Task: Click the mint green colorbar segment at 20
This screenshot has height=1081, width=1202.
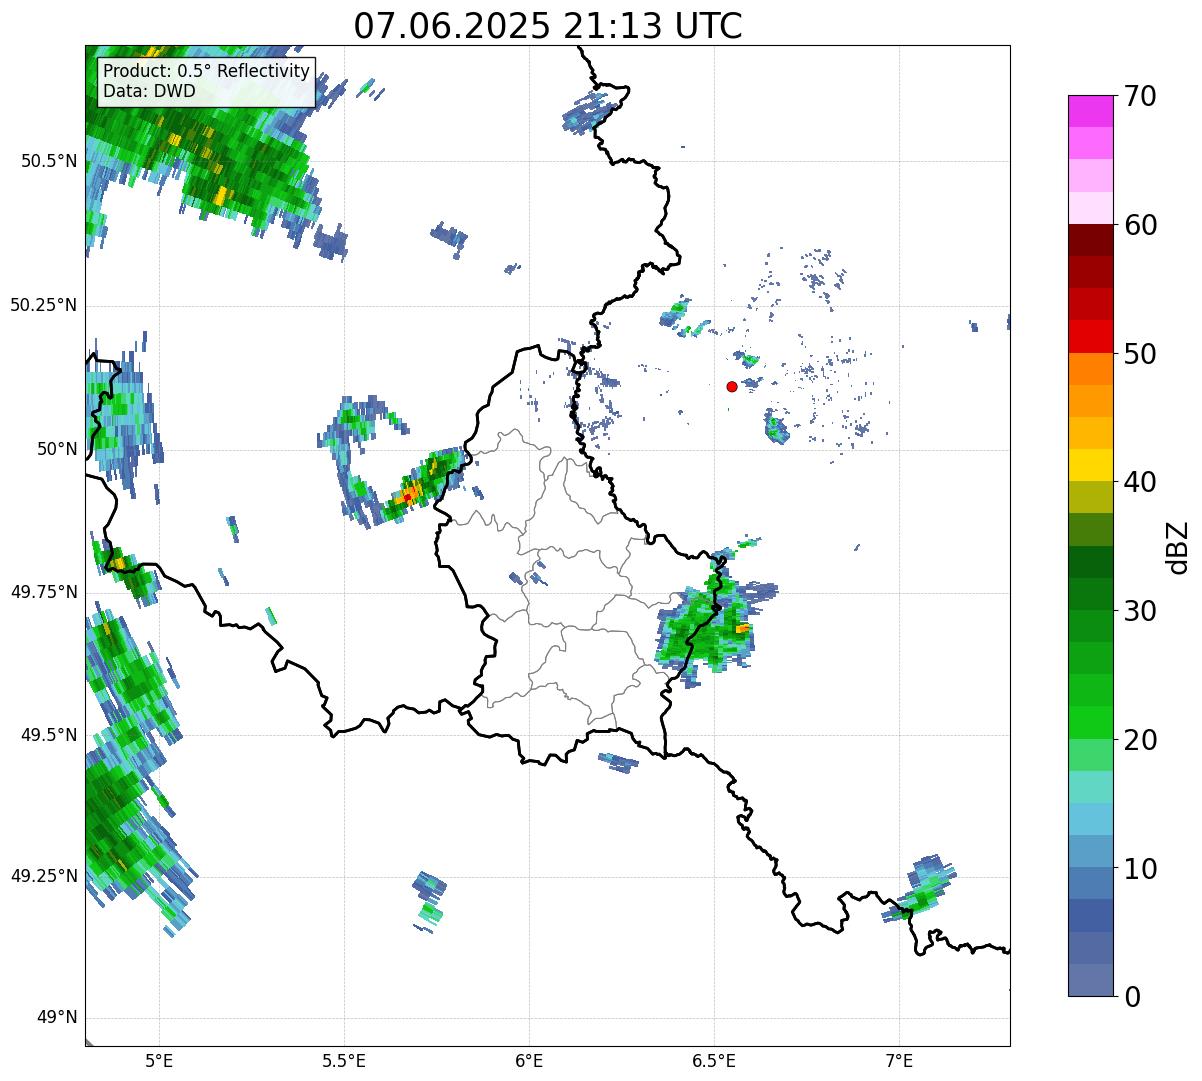Action: coord(1090,755)
